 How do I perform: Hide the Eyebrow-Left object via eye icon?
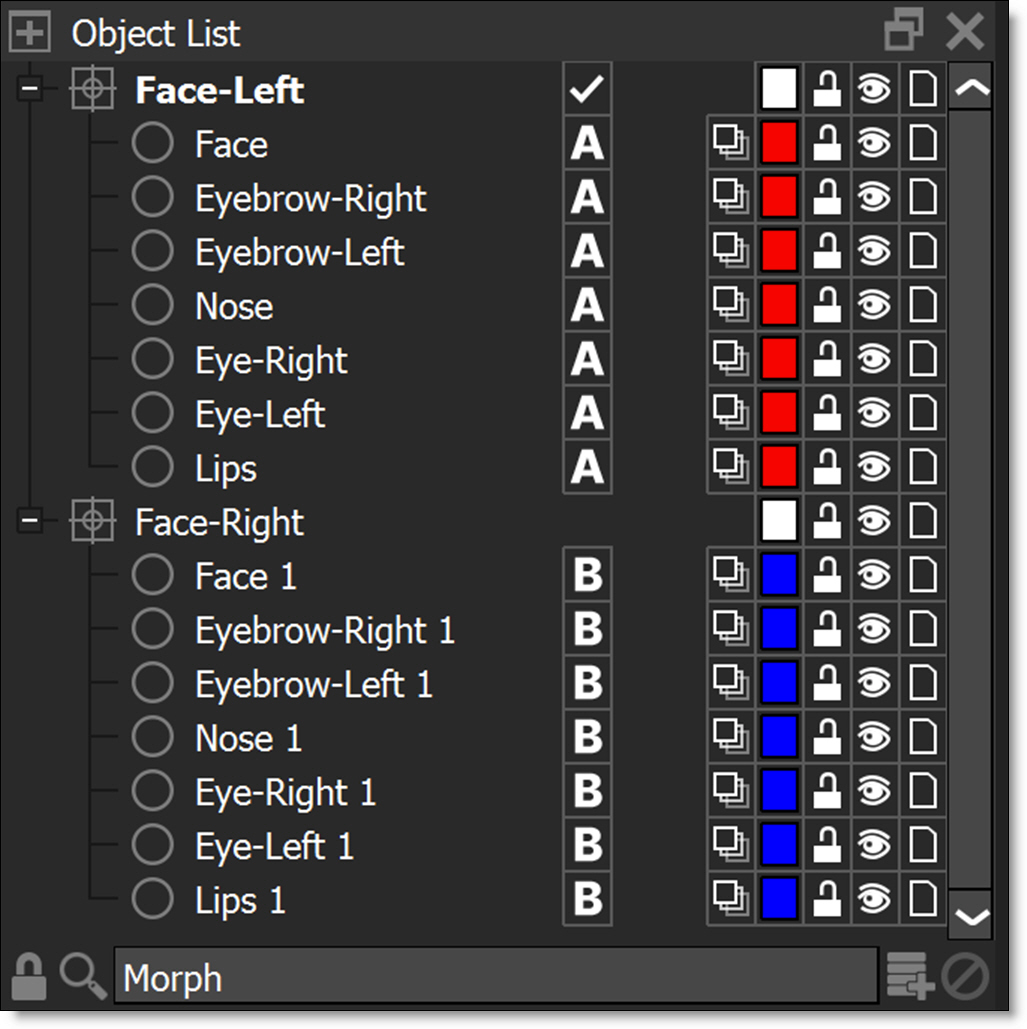click(x=874, y=252)
